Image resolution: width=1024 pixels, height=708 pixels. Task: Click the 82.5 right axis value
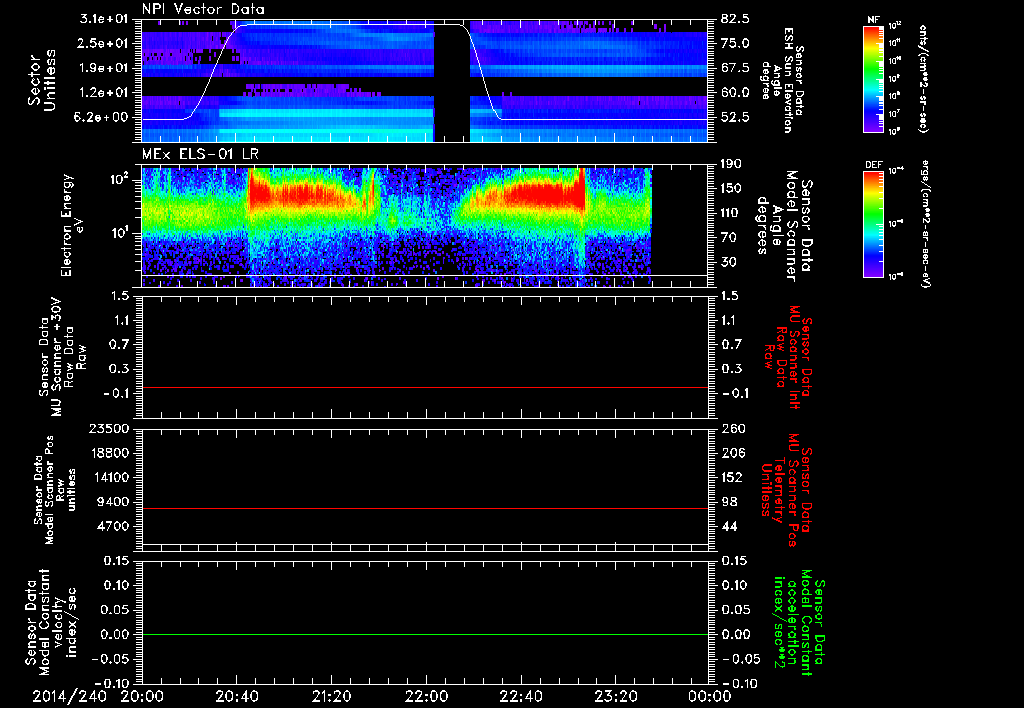coord(735,19)
